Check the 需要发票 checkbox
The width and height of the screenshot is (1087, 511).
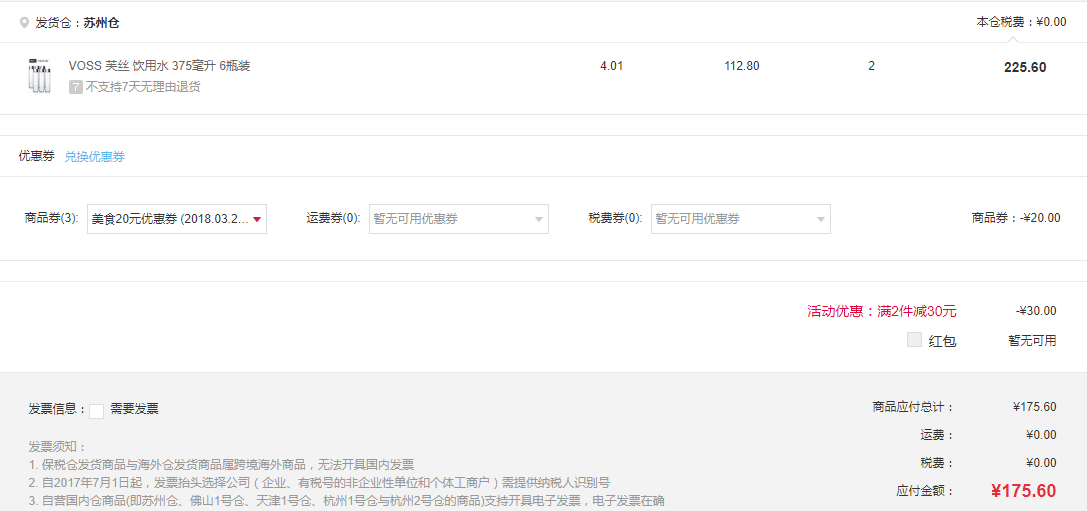[x=96, y=411]
